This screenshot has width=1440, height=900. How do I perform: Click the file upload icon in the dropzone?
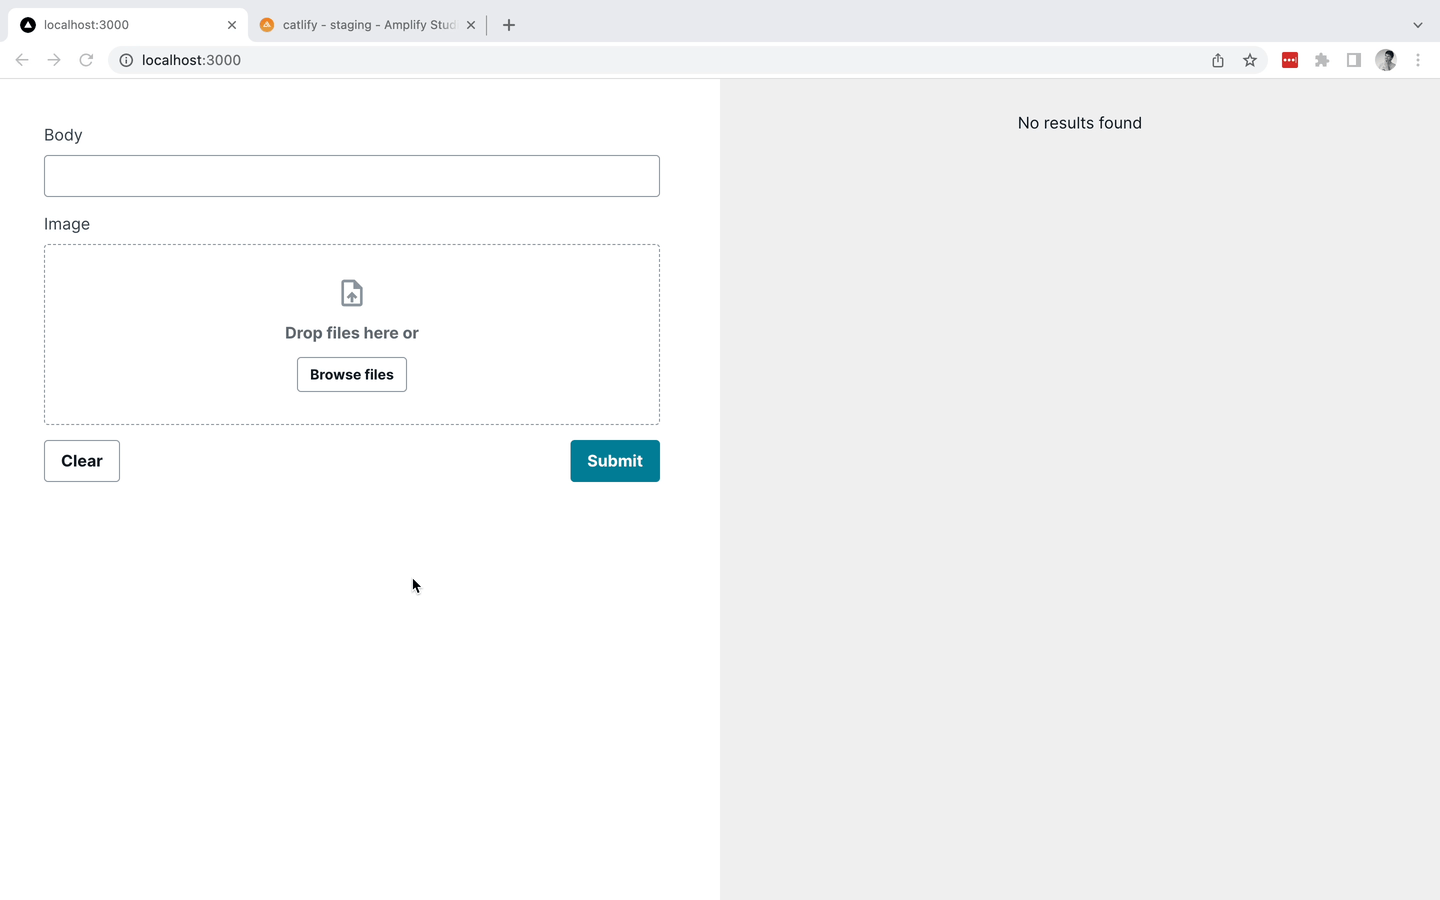tap(351, 292)
